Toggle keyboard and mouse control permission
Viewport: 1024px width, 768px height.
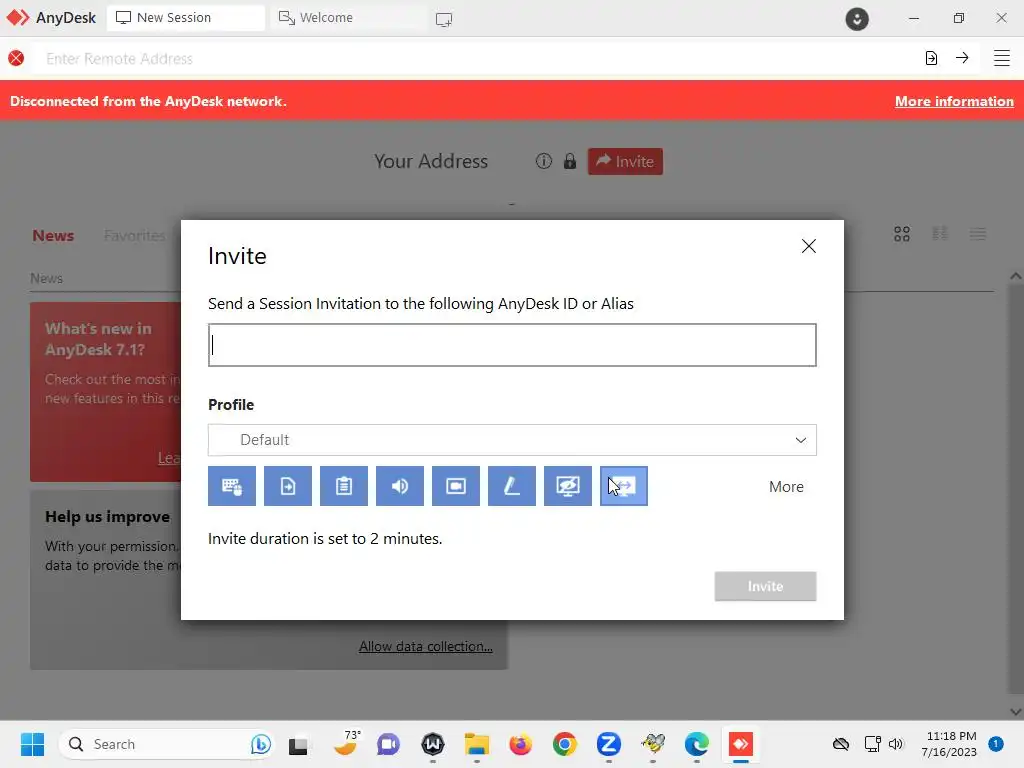pos(232,486)
